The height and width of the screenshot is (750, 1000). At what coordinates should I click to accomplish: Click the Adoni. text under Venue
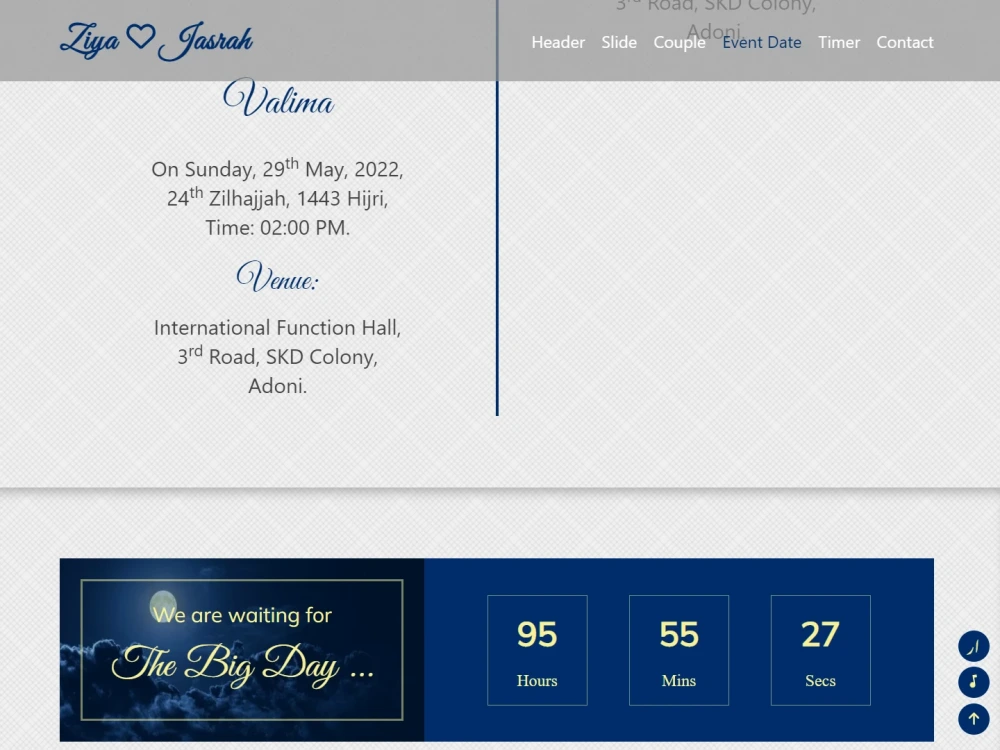click(277, 386)
